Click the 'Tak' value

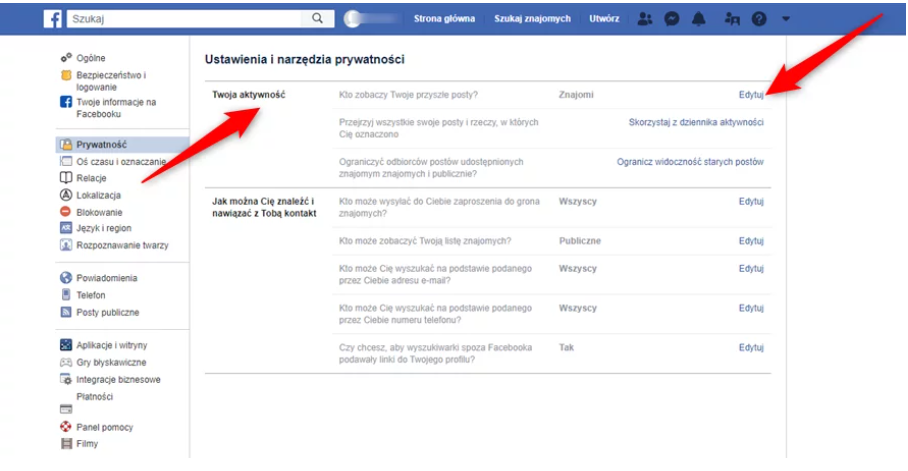(x=566, y=348)
